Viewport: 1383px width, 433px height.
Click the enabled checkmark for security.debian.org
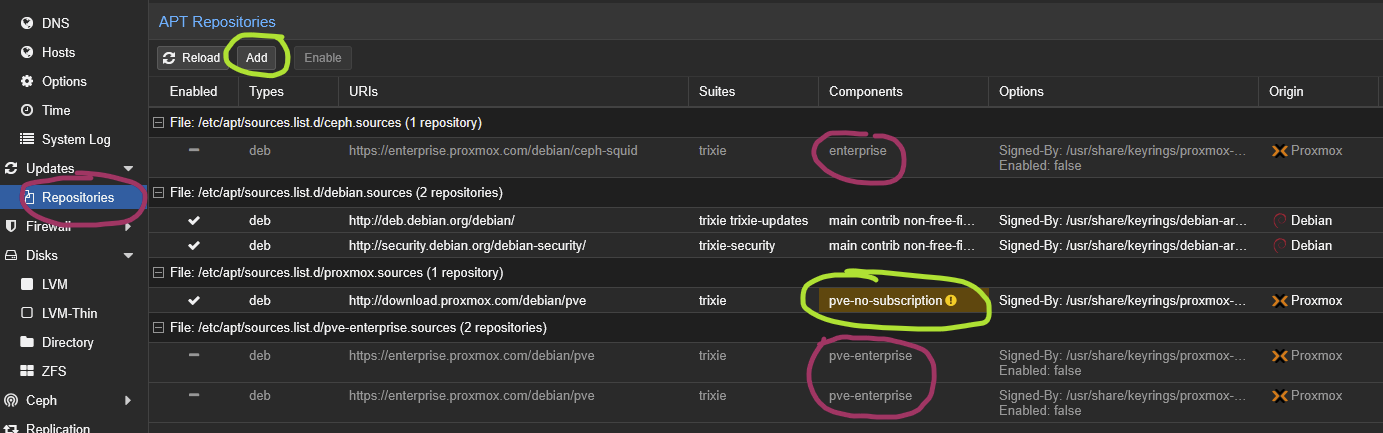194,245
